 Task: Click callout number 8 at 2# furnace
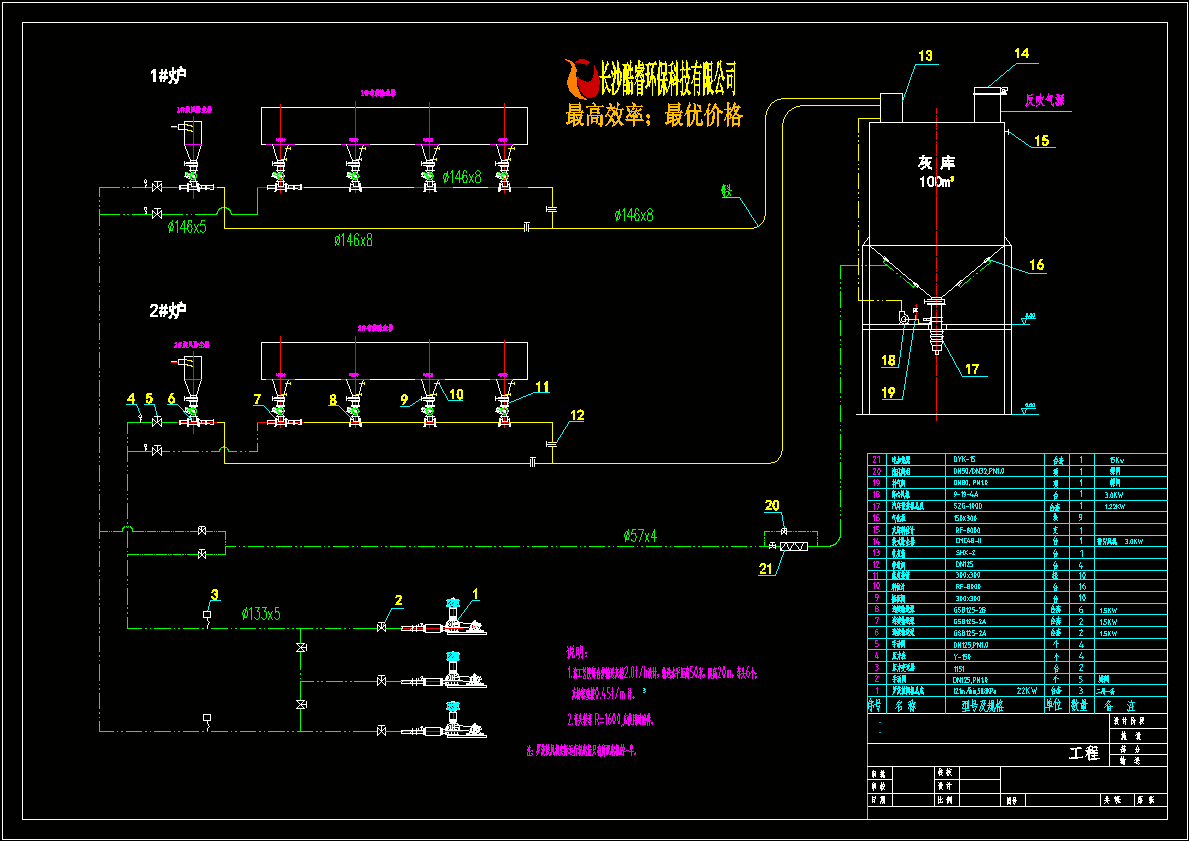coord(333,399)
